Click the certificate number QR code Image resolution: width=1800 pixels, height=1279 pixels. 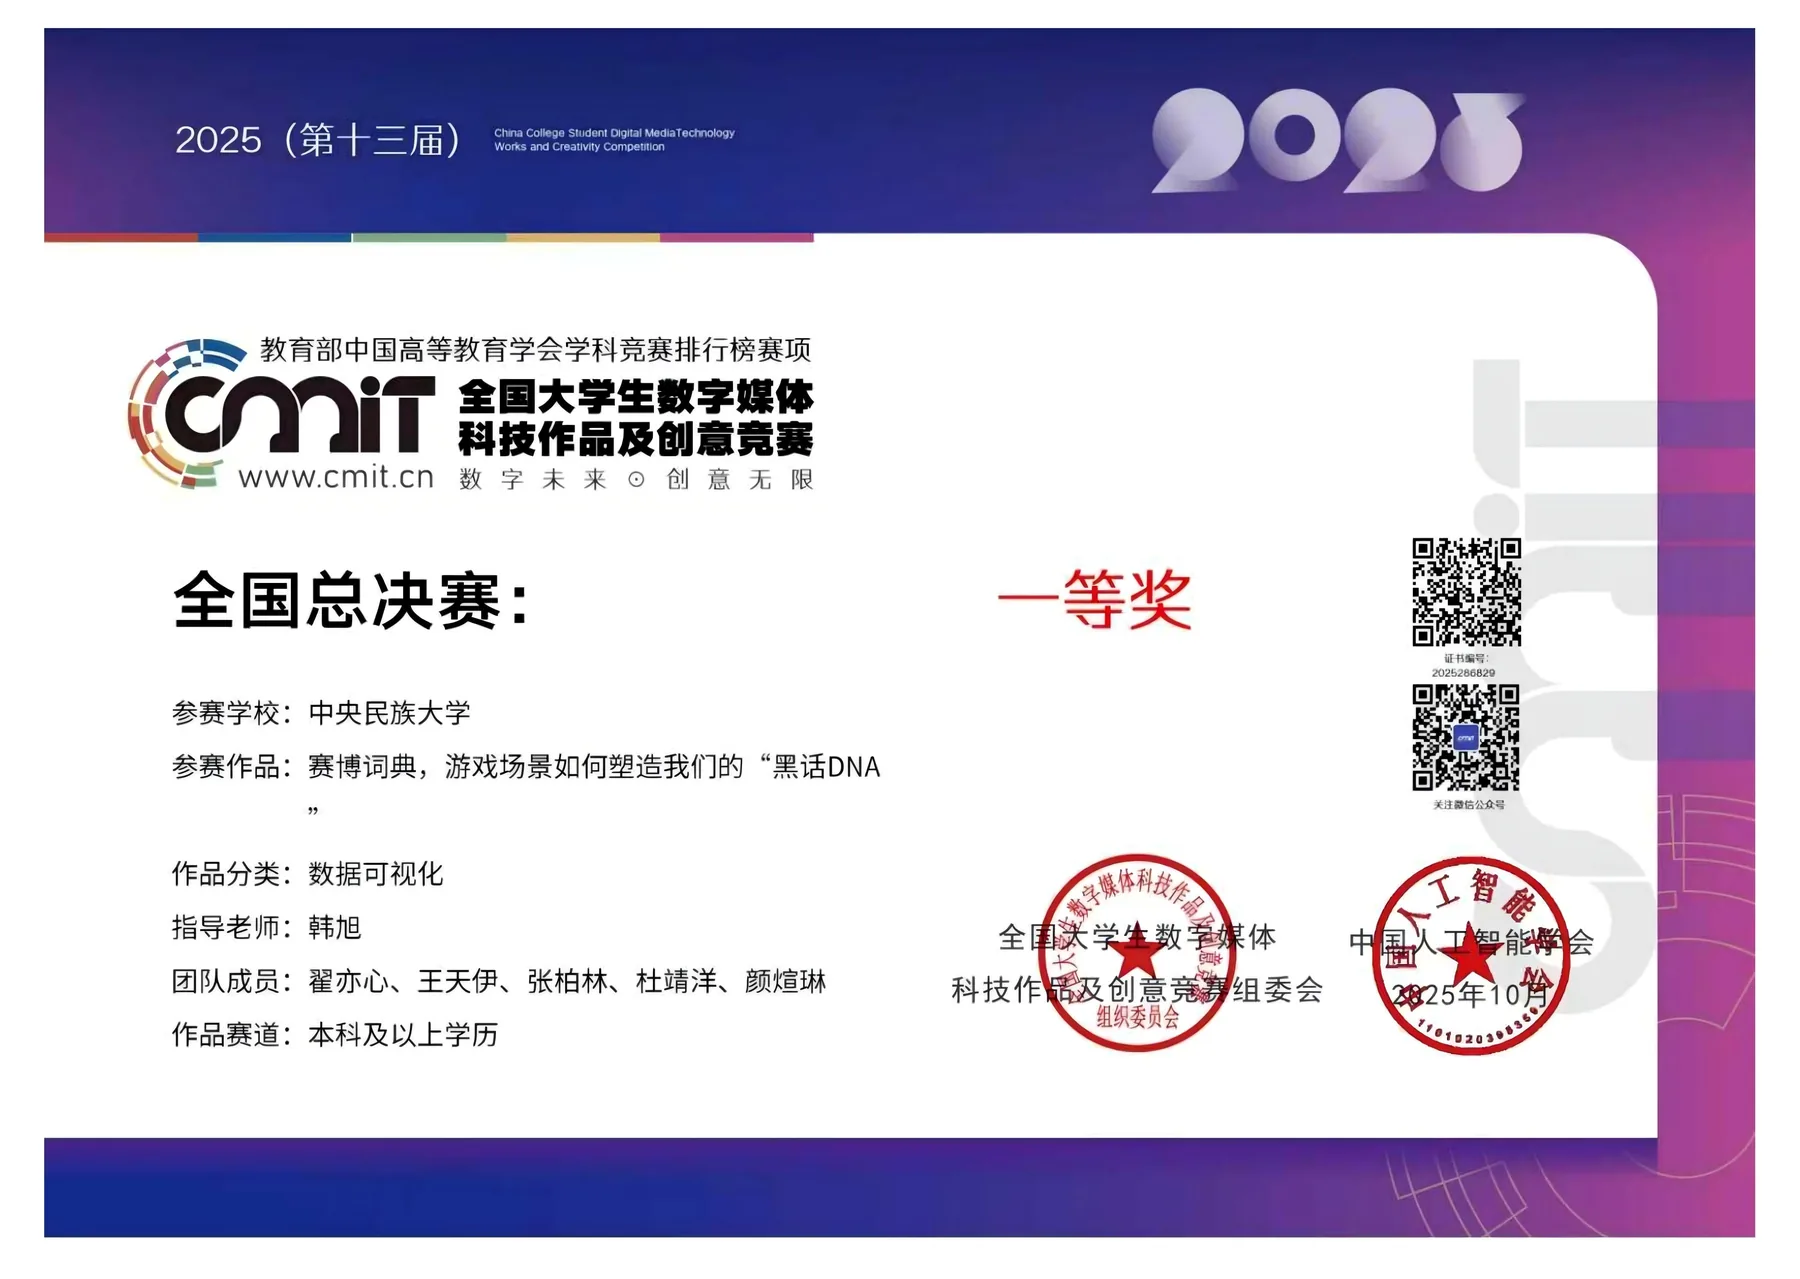click(1466, 592)
